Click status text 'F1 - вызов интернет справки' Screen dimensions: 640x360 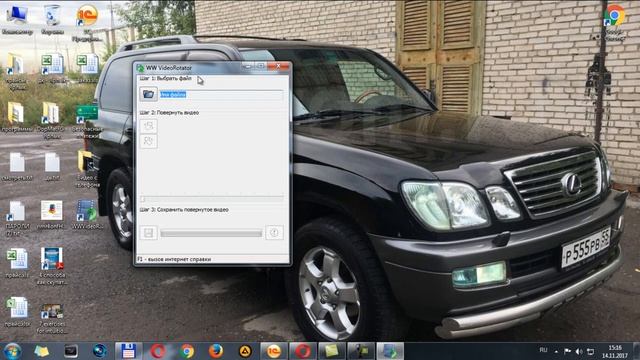(x=174, y=259)
